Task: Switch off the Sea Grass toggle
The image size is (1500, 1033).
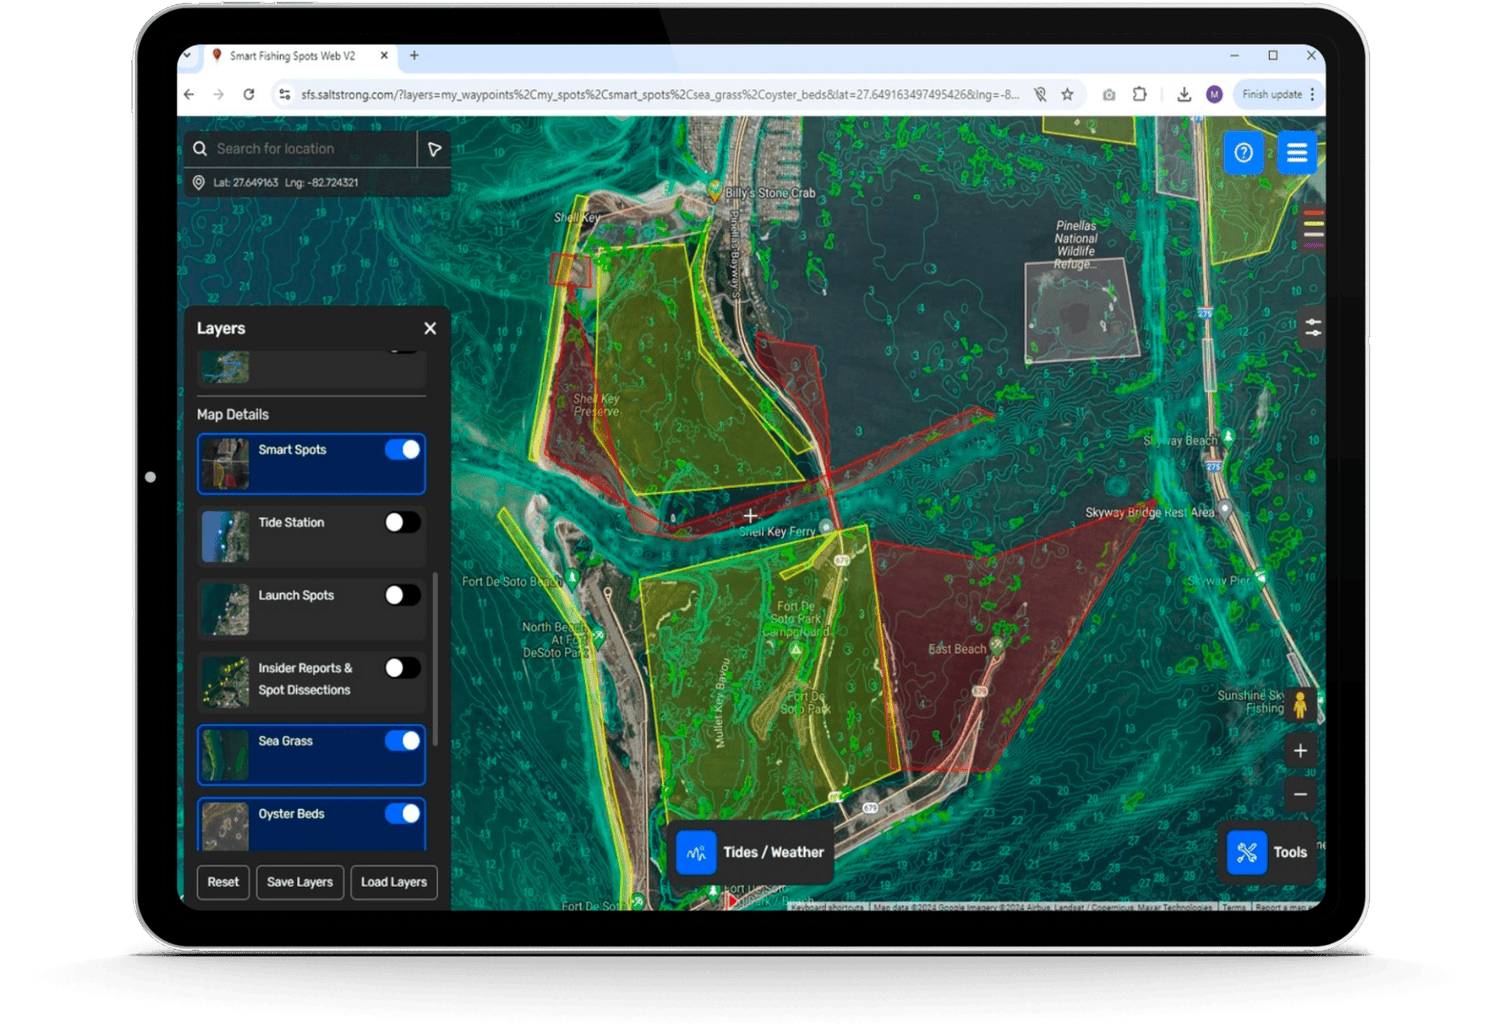Action: point(402,741)
